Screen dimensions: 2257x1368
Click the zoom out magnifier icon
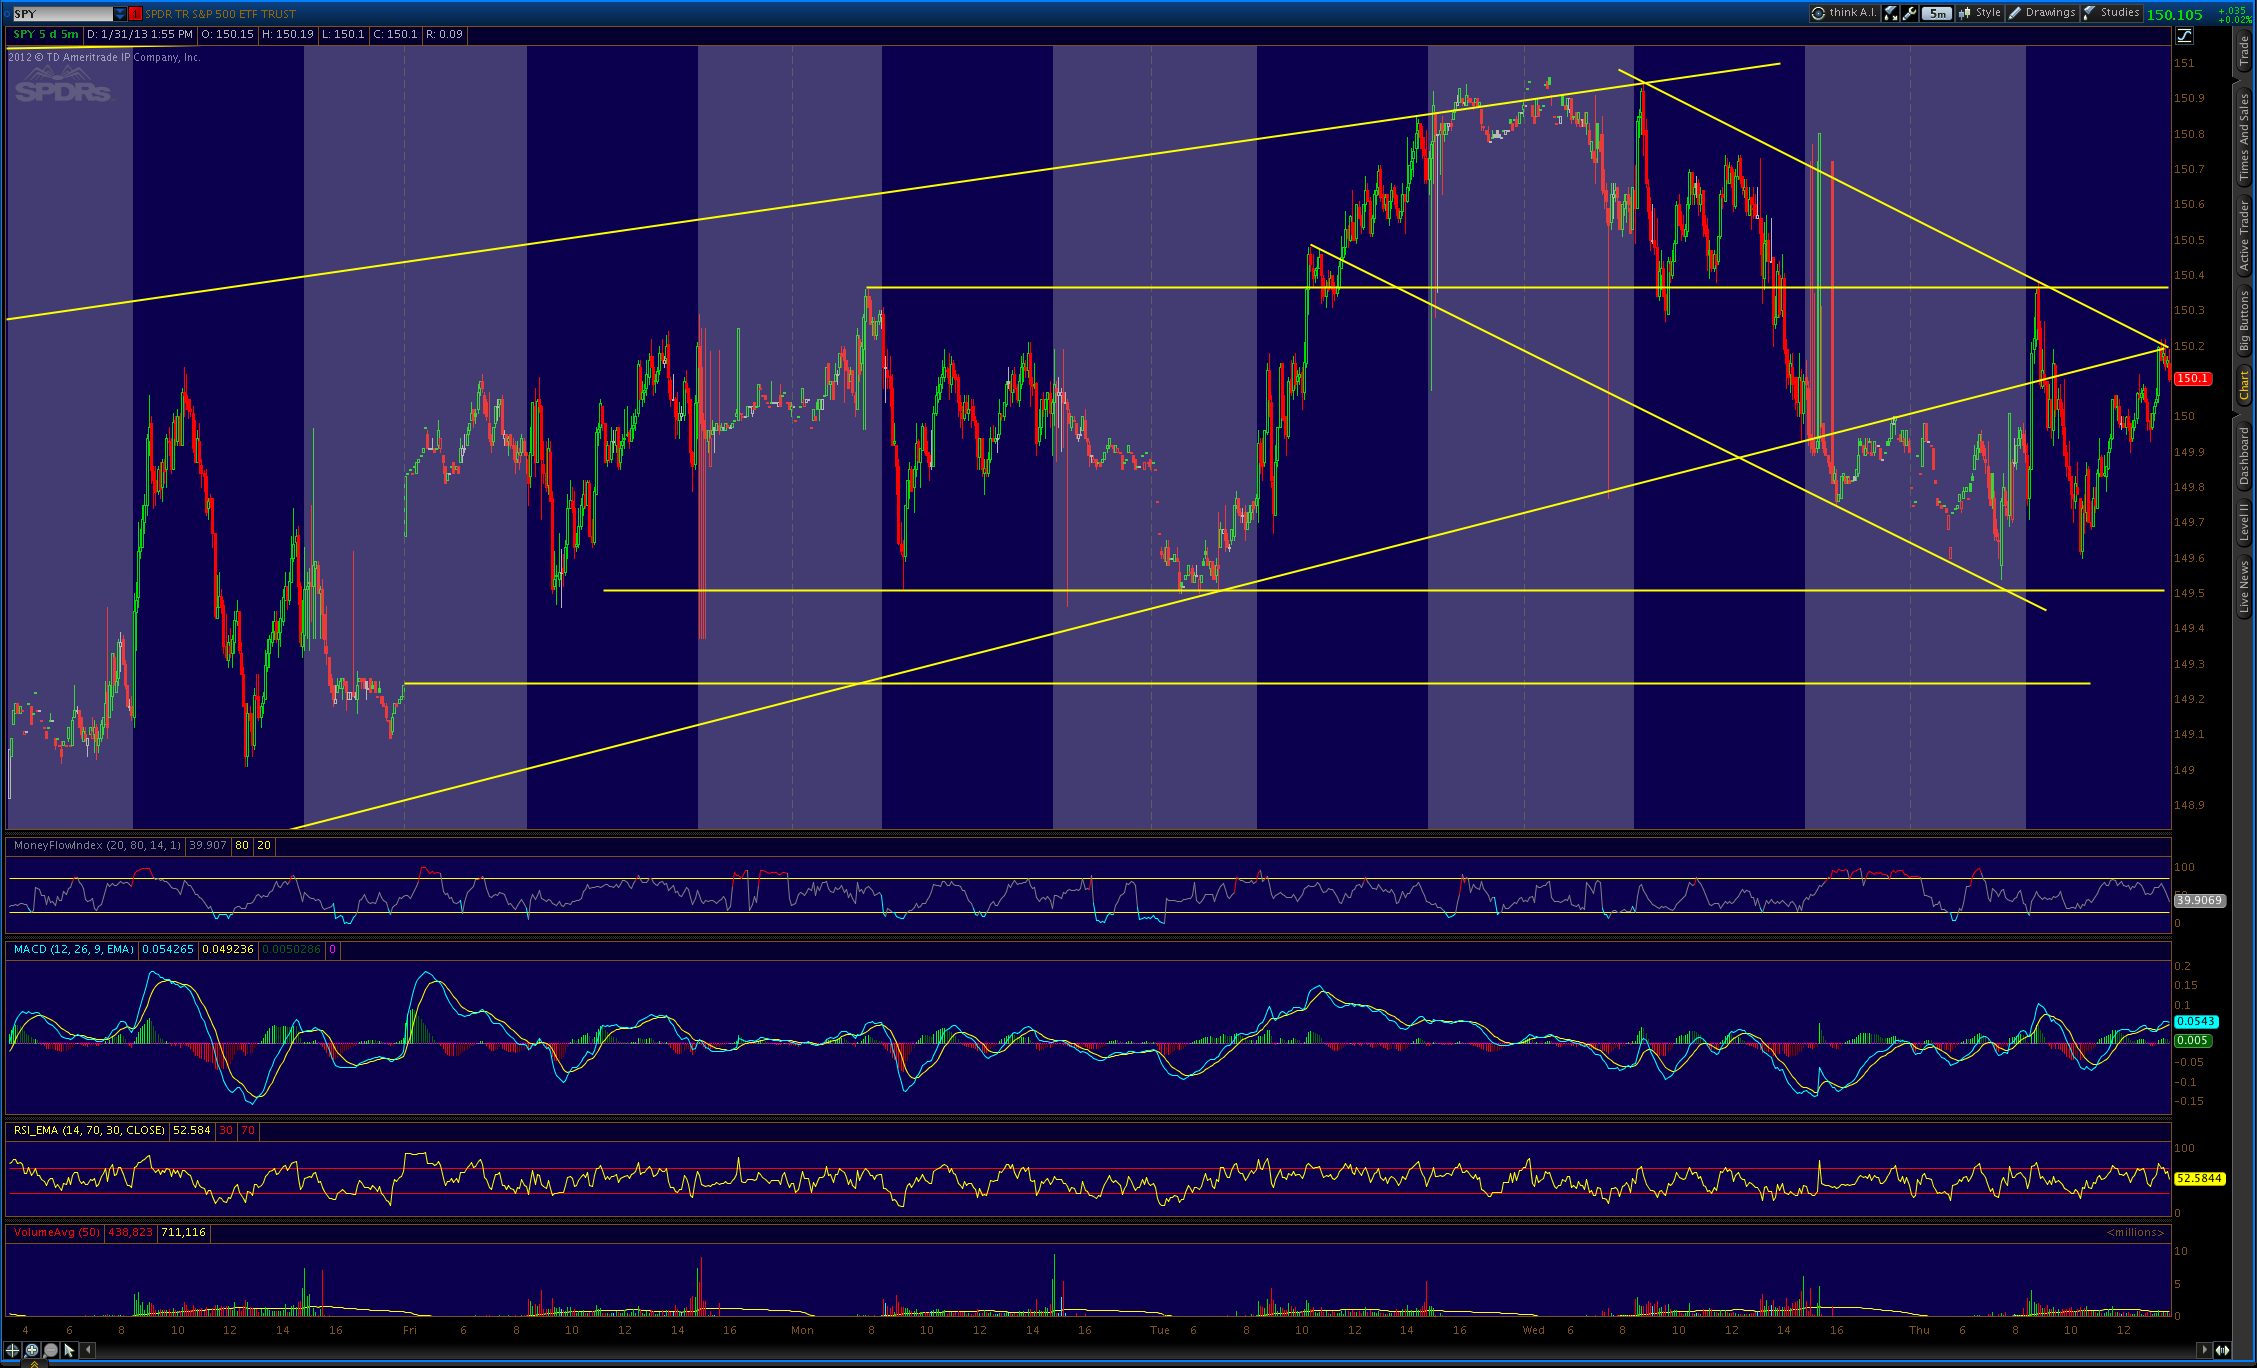coord(50,1350)
